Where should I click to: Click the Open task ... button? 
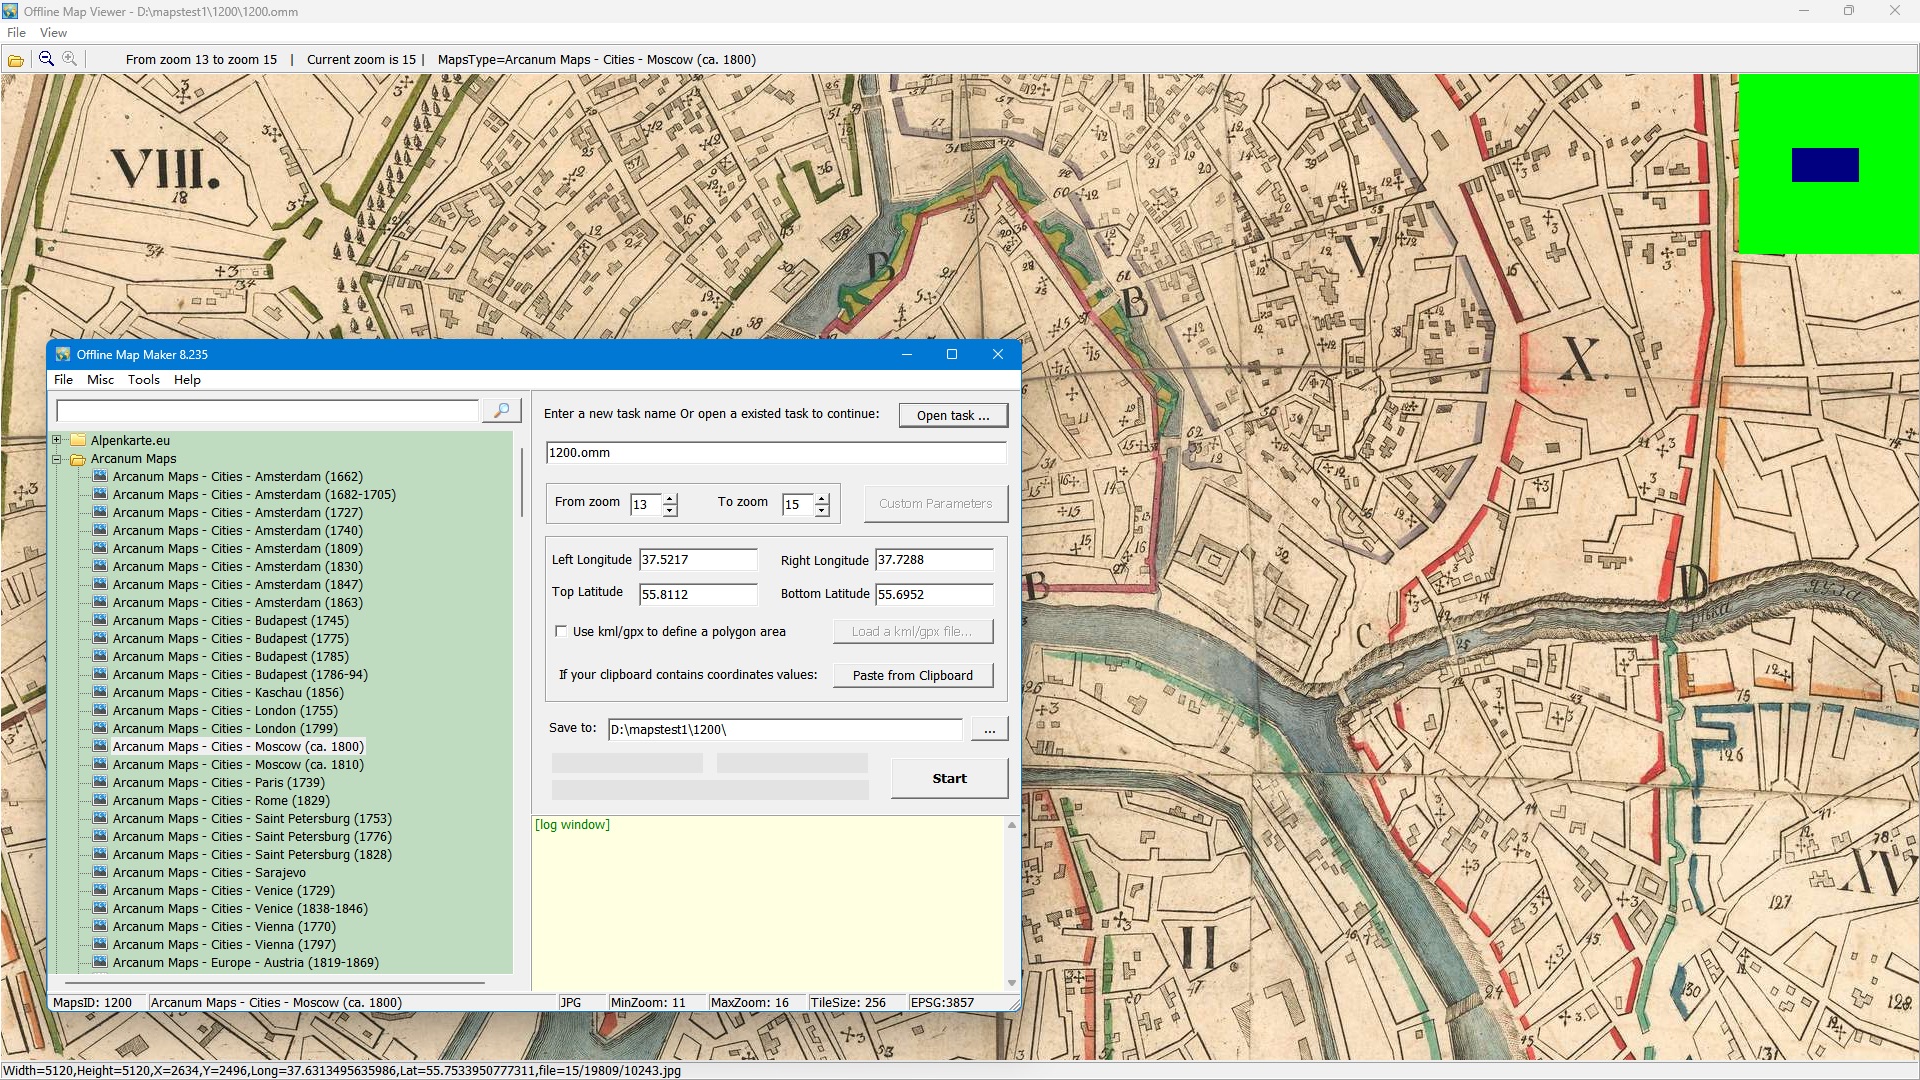953,415
